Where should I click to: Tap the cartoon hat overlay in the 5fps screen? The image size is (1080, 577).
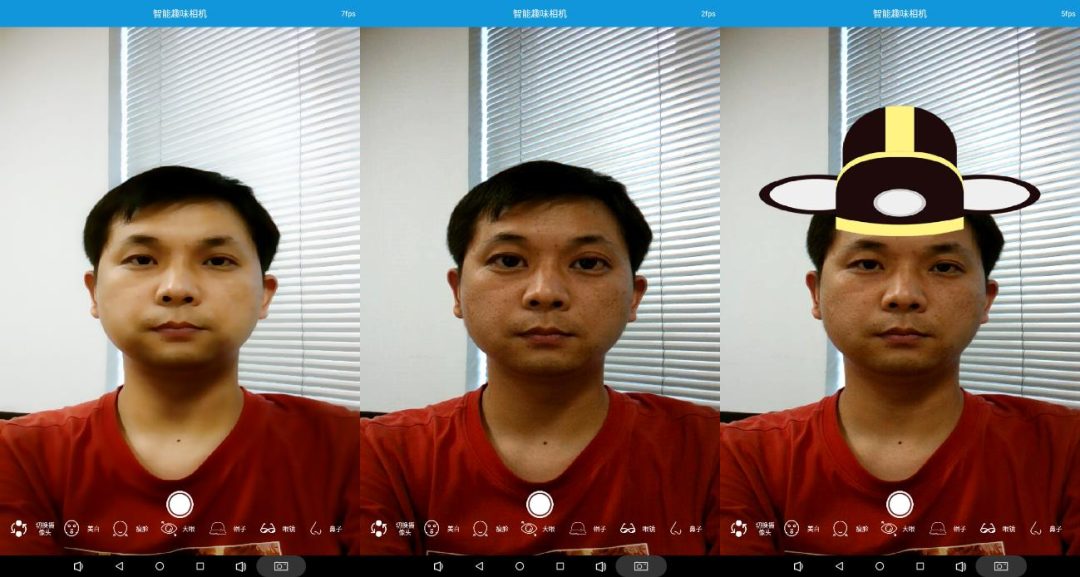[900, 172]
